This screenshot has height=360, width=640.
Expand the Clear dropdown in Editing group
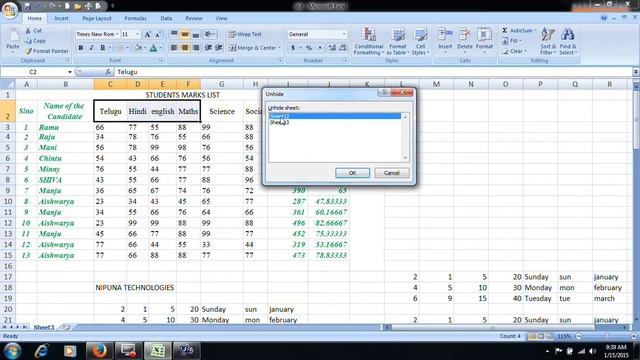point(525,51)
